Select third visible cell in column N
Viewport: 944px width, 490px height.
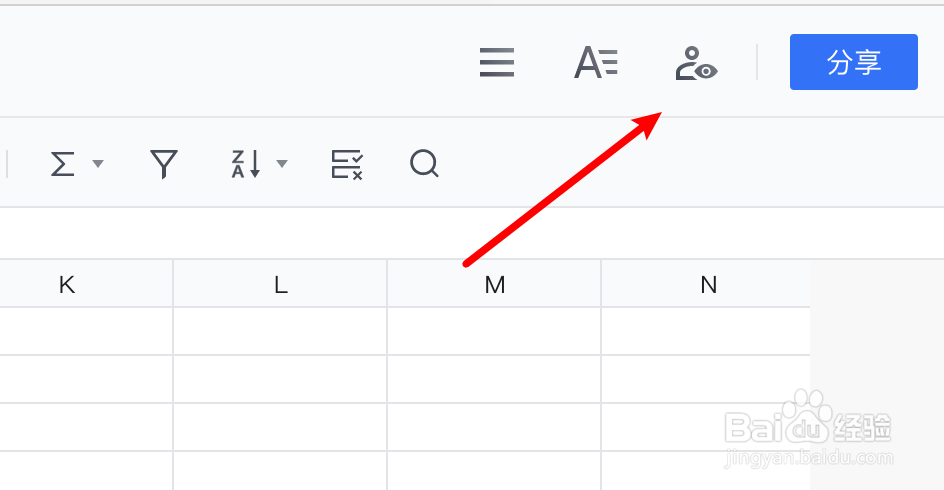[708, 427]
